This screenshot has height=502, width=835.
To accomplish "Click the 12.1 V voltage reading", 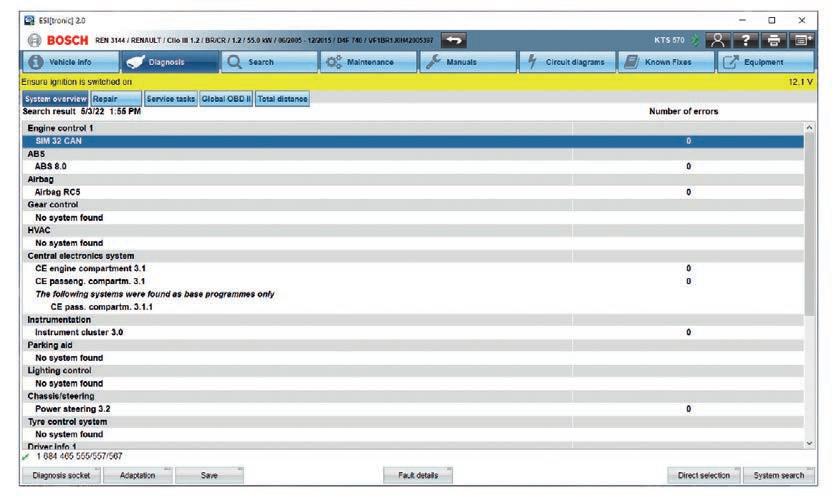I will (800, 82).
